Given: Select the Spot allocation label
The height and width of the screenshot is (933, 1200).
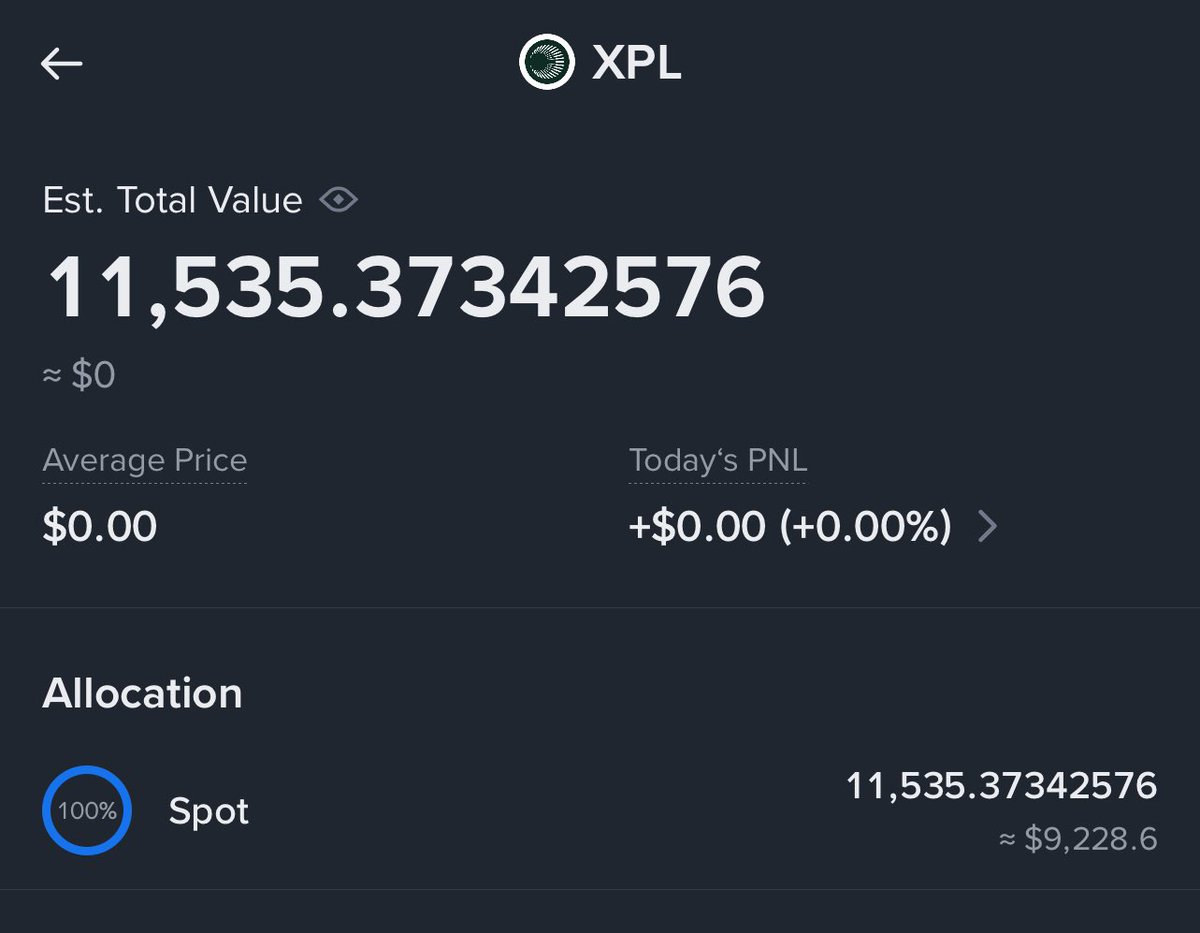Looking at the screenshot, I should pyautogui.click(x=208, y=811).
